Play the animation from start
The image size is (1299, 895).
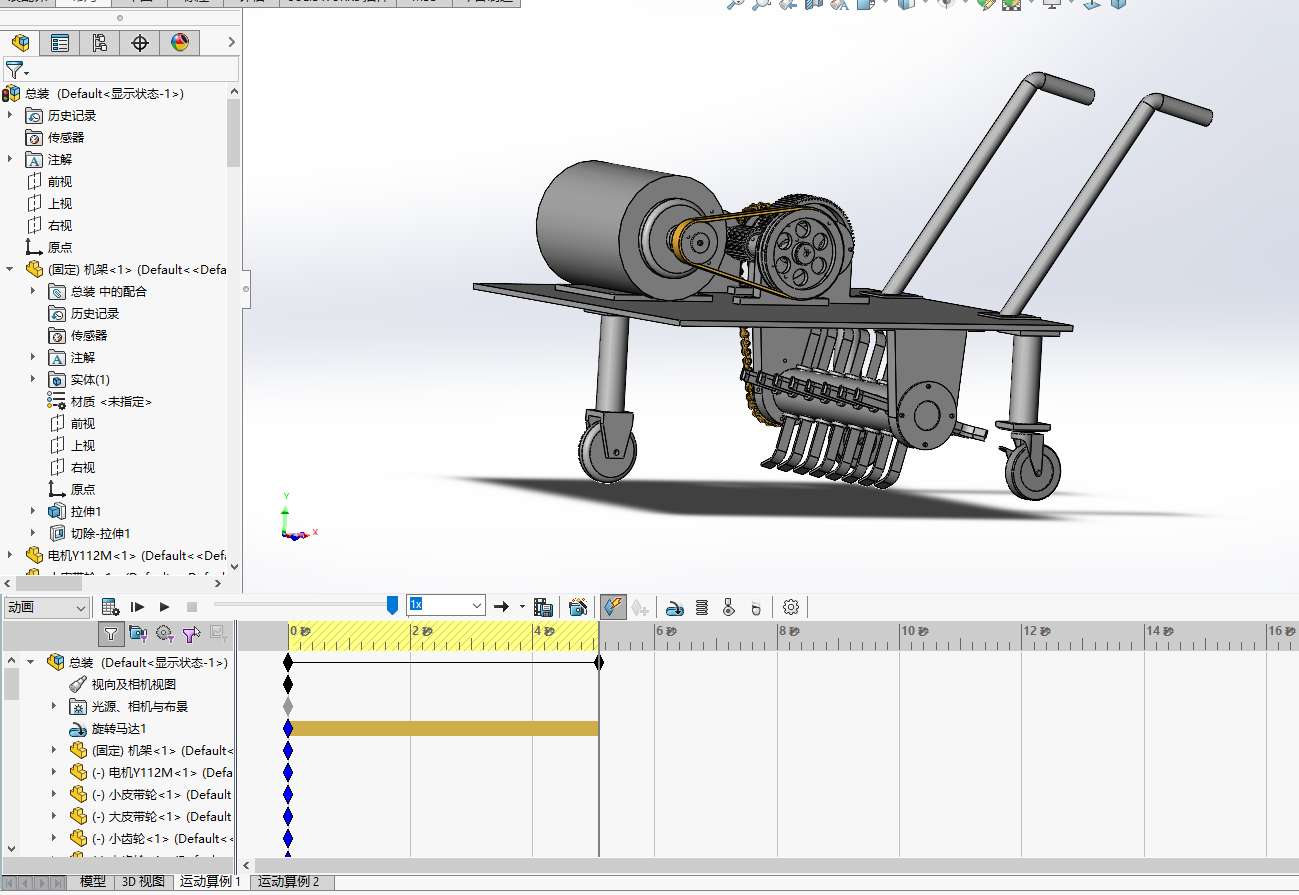[x=138, y=607]
